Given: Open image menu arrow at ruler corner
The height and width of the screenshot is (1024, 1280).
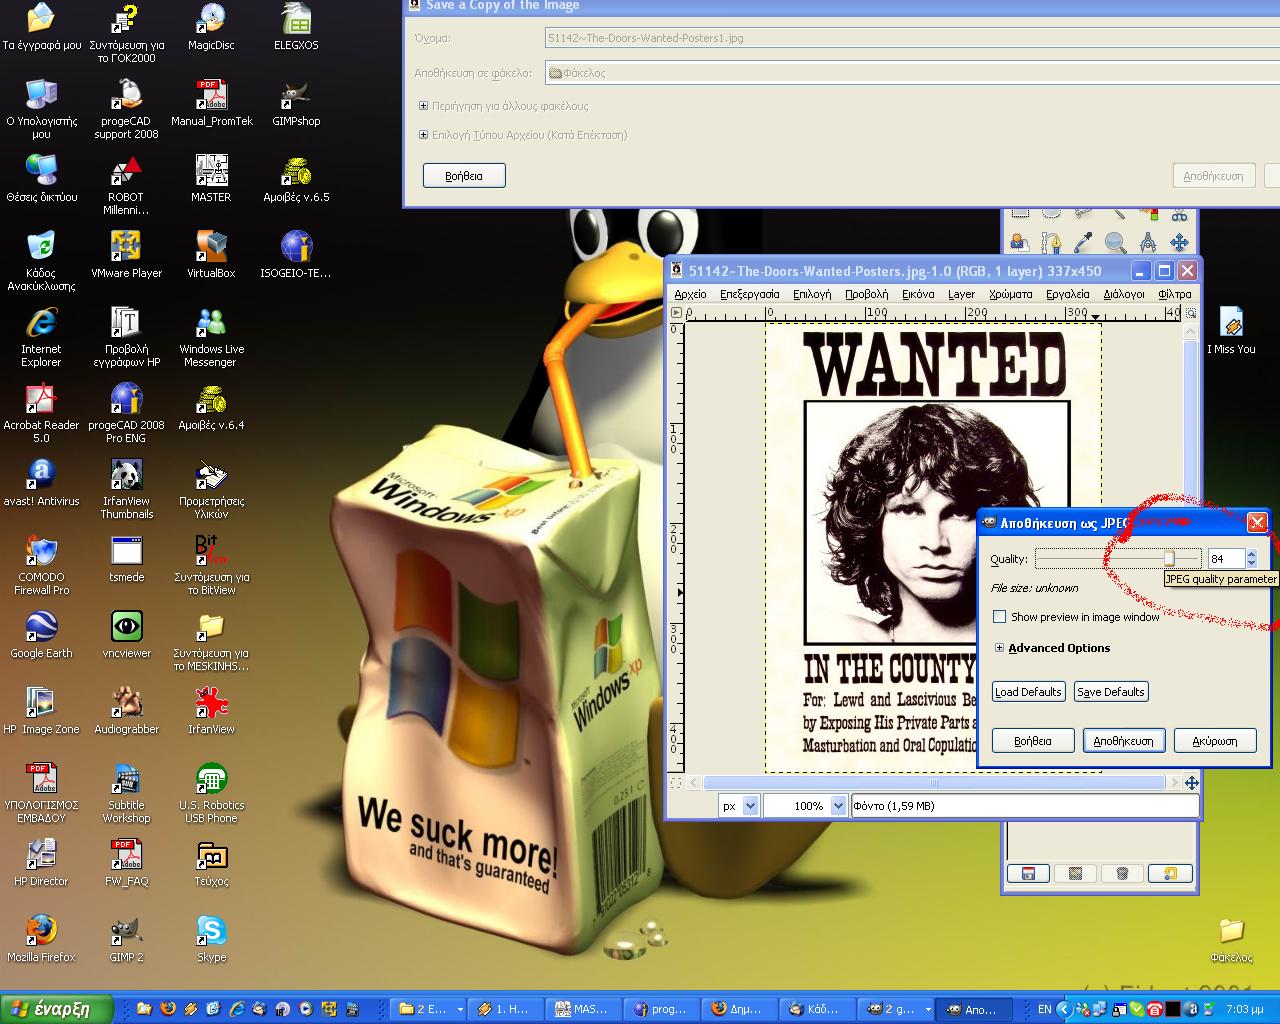Looking at the screenshot, I should (x=676, y=313).
